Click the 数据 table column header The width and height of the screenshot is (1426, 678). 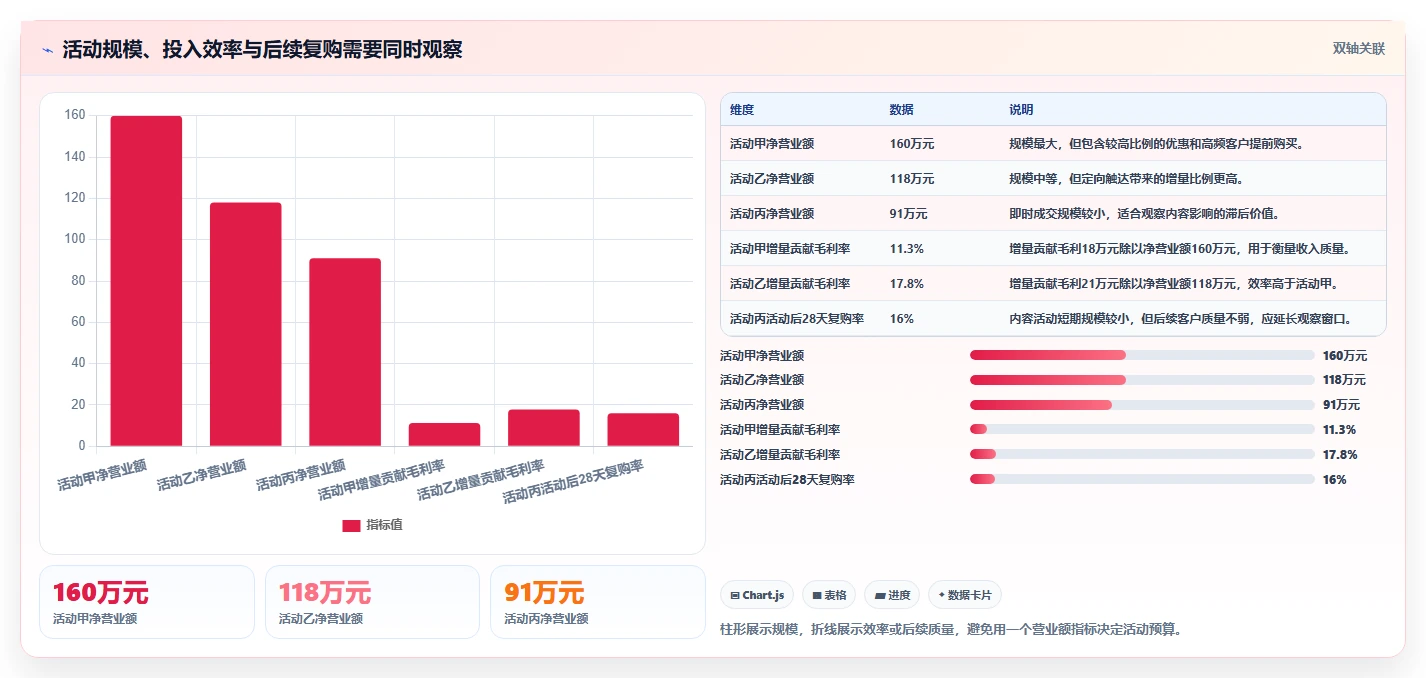click(x=901, y=110)
